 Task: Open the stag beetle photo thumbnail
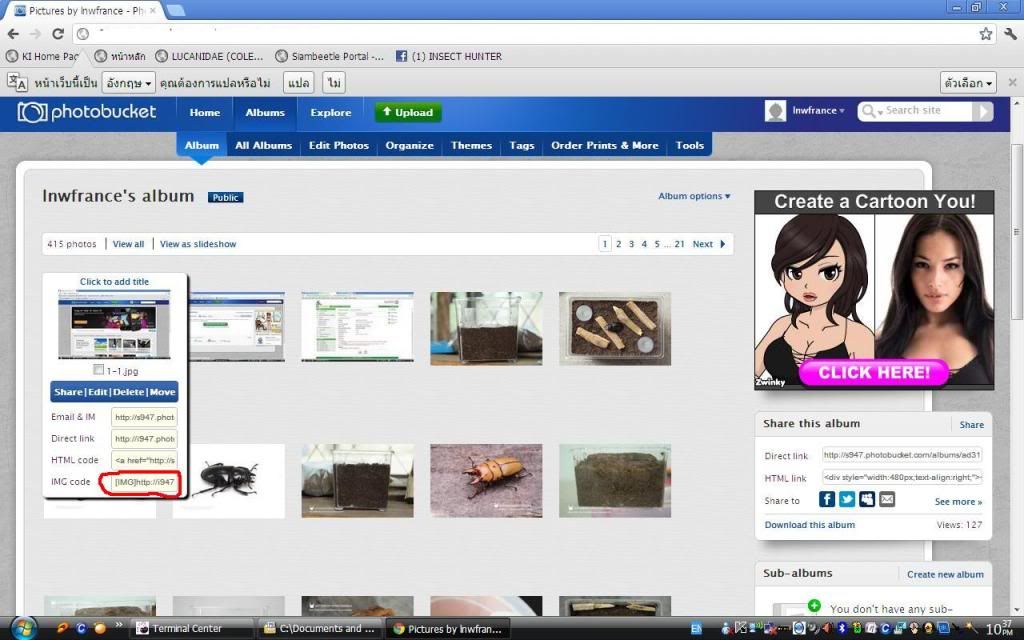coord(228,481)
